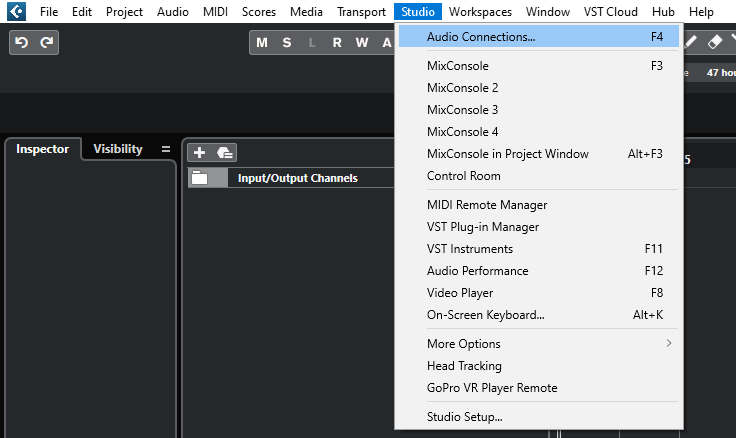Toggle Write automation (W) button
The width and height of the screenshot is (736, 438).
[362, 43]
